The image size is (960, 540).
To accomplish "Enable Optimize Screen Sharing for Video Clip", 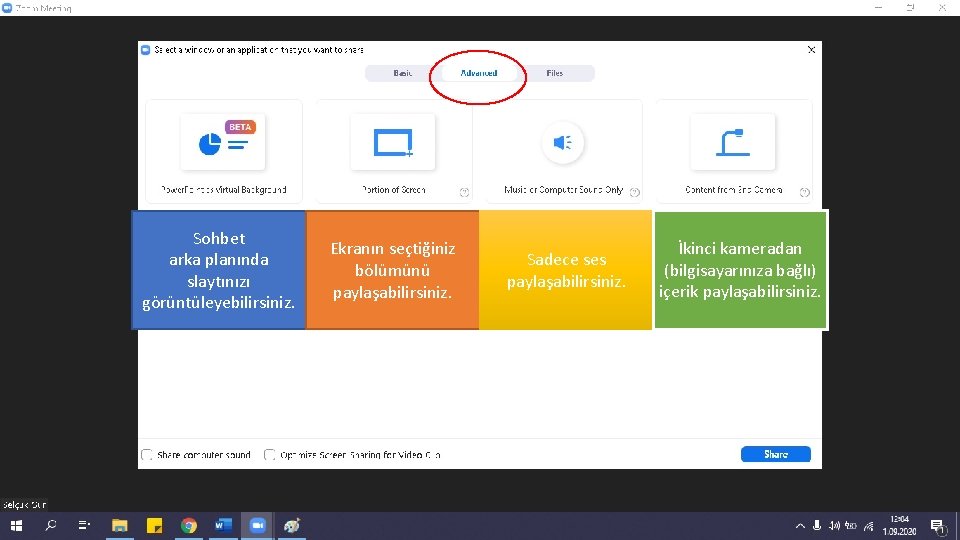I will click(269, 455).
